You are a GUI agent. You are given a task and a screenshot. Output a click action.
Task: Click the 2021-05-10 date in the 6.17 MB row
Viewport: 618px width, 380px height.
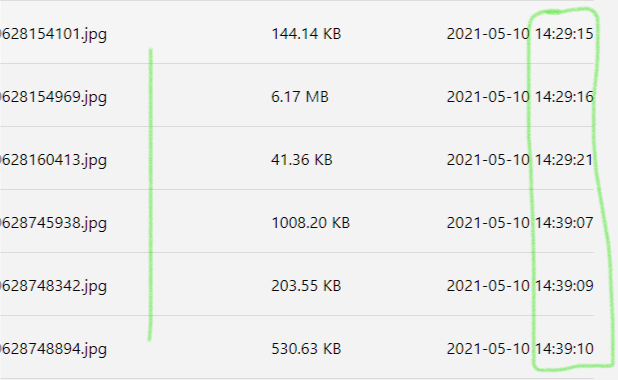(x=488, y=97)
